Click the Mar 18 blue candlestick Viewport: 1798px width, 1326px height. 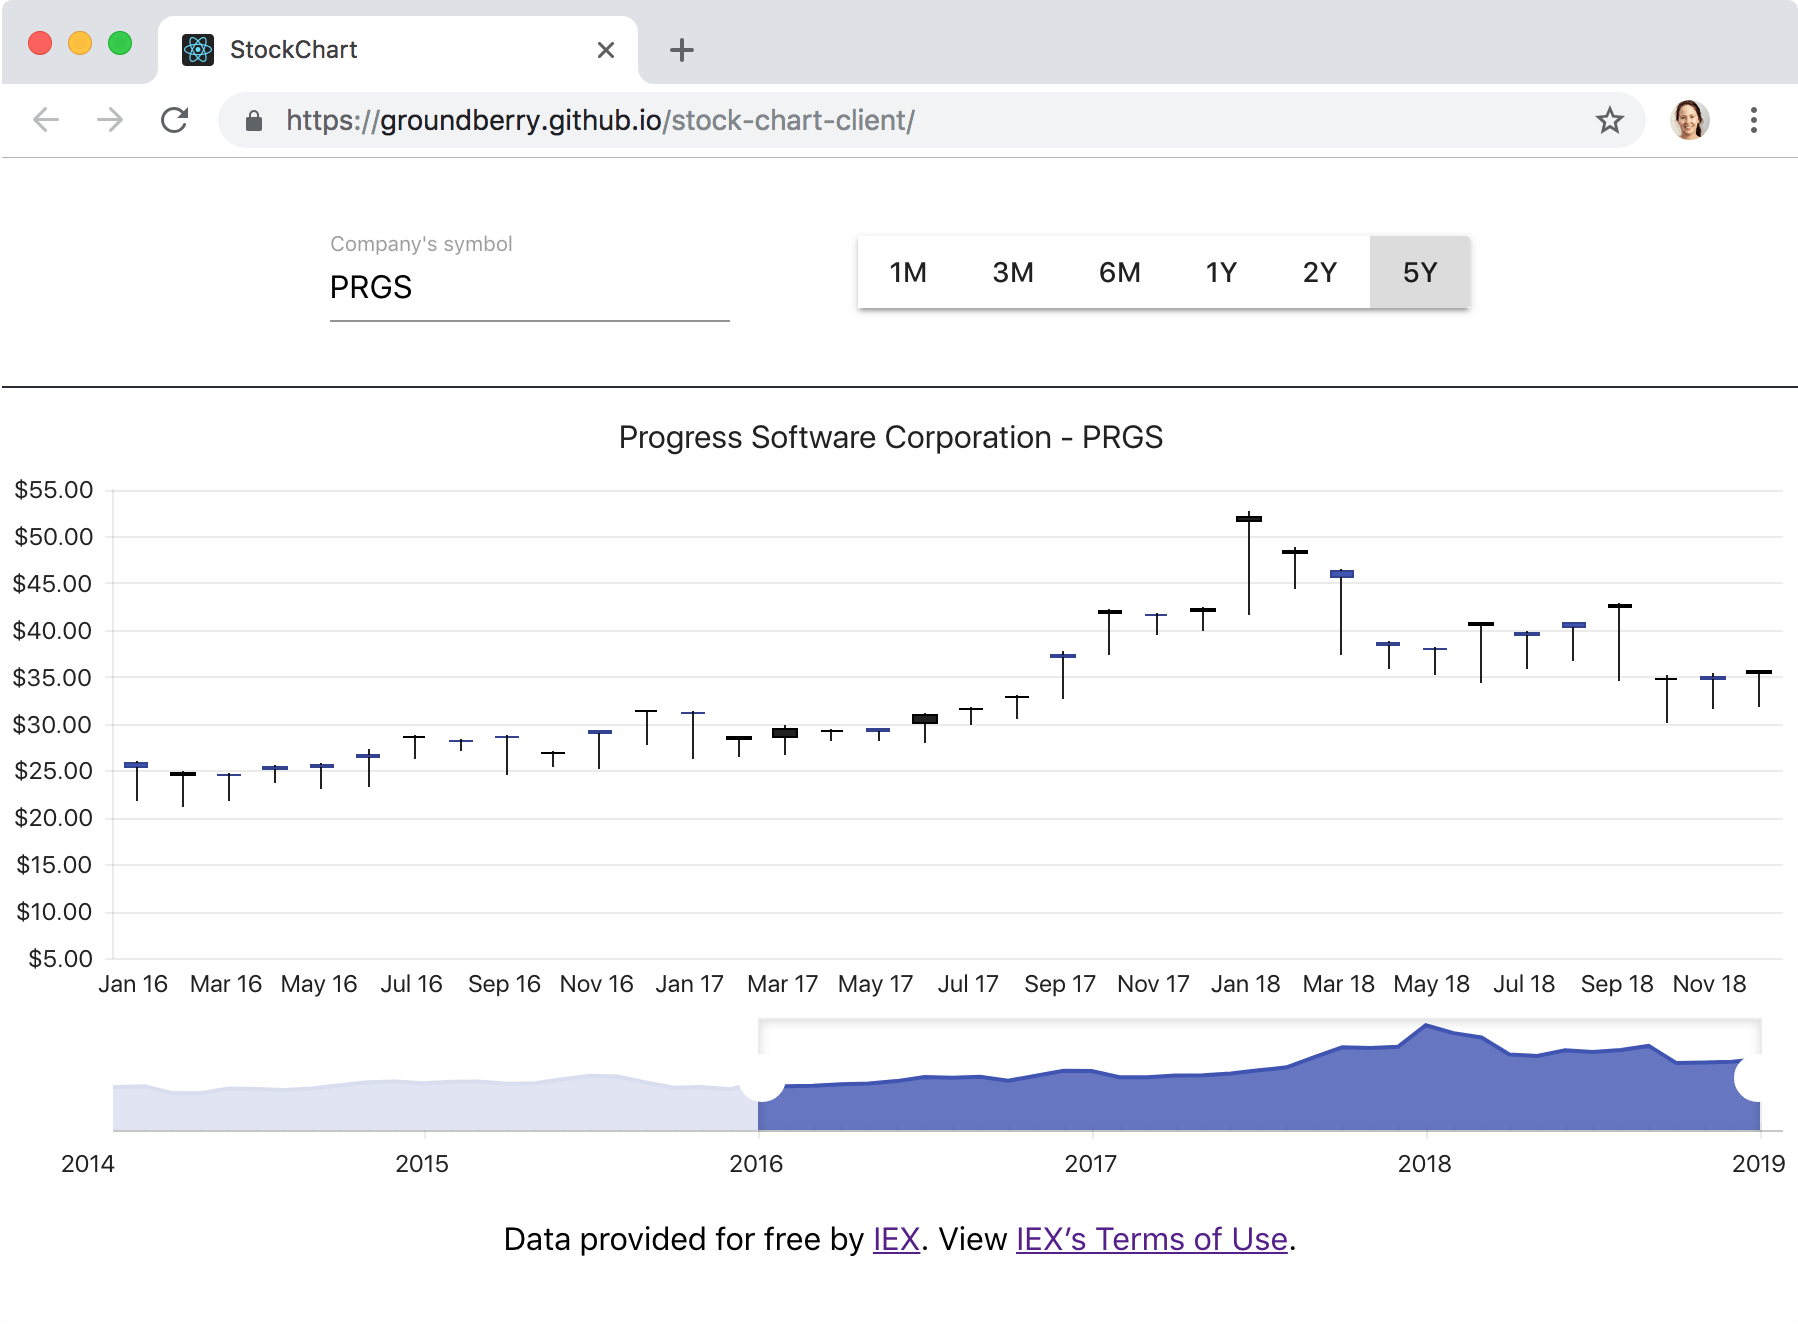[1341, 611]
